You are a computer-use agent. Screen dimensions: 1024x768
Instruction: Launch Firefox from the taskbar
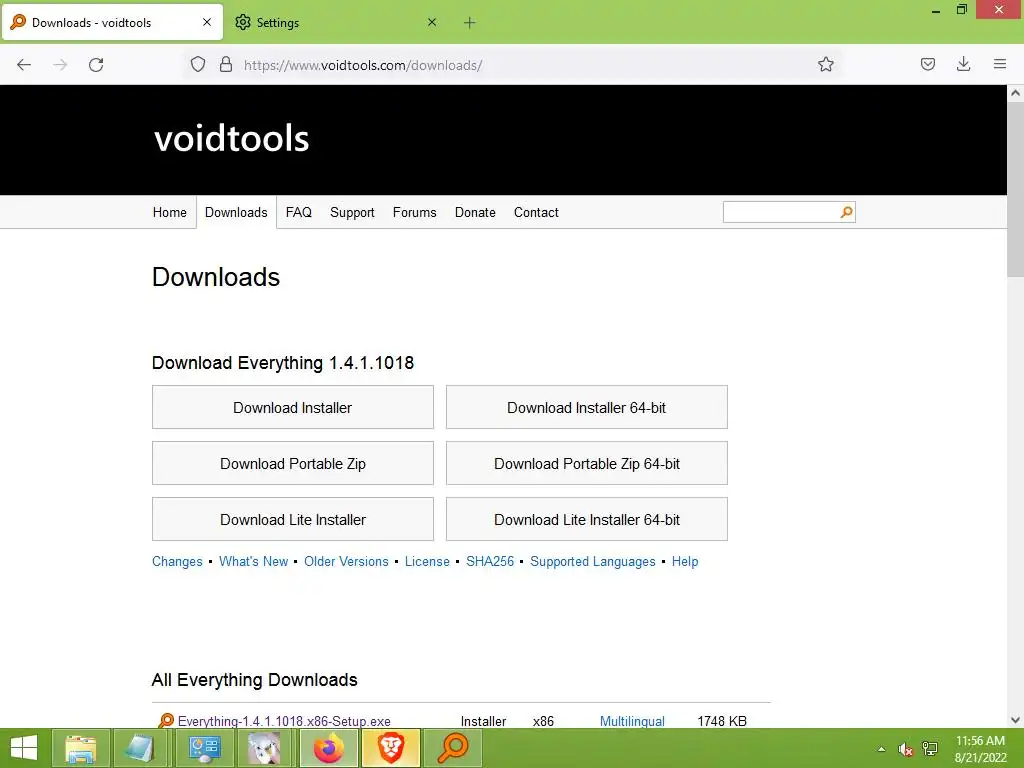(328, 748)
